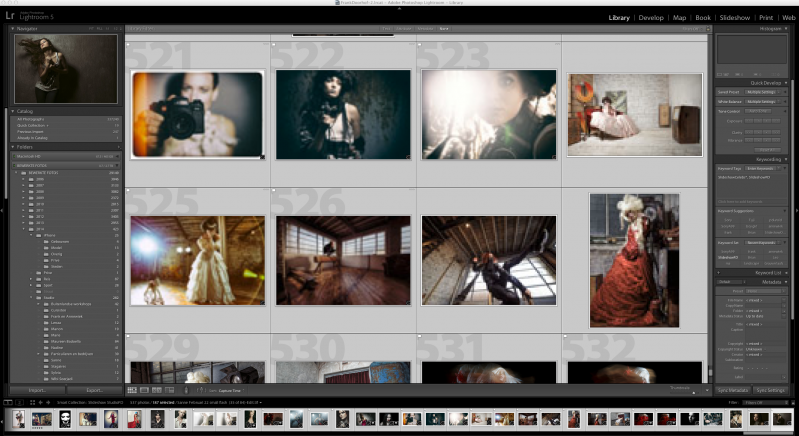Viewport: 799px width, 436px height.
Task: Click the filmstrip grid shortcut icon
Action: point(33,402)
